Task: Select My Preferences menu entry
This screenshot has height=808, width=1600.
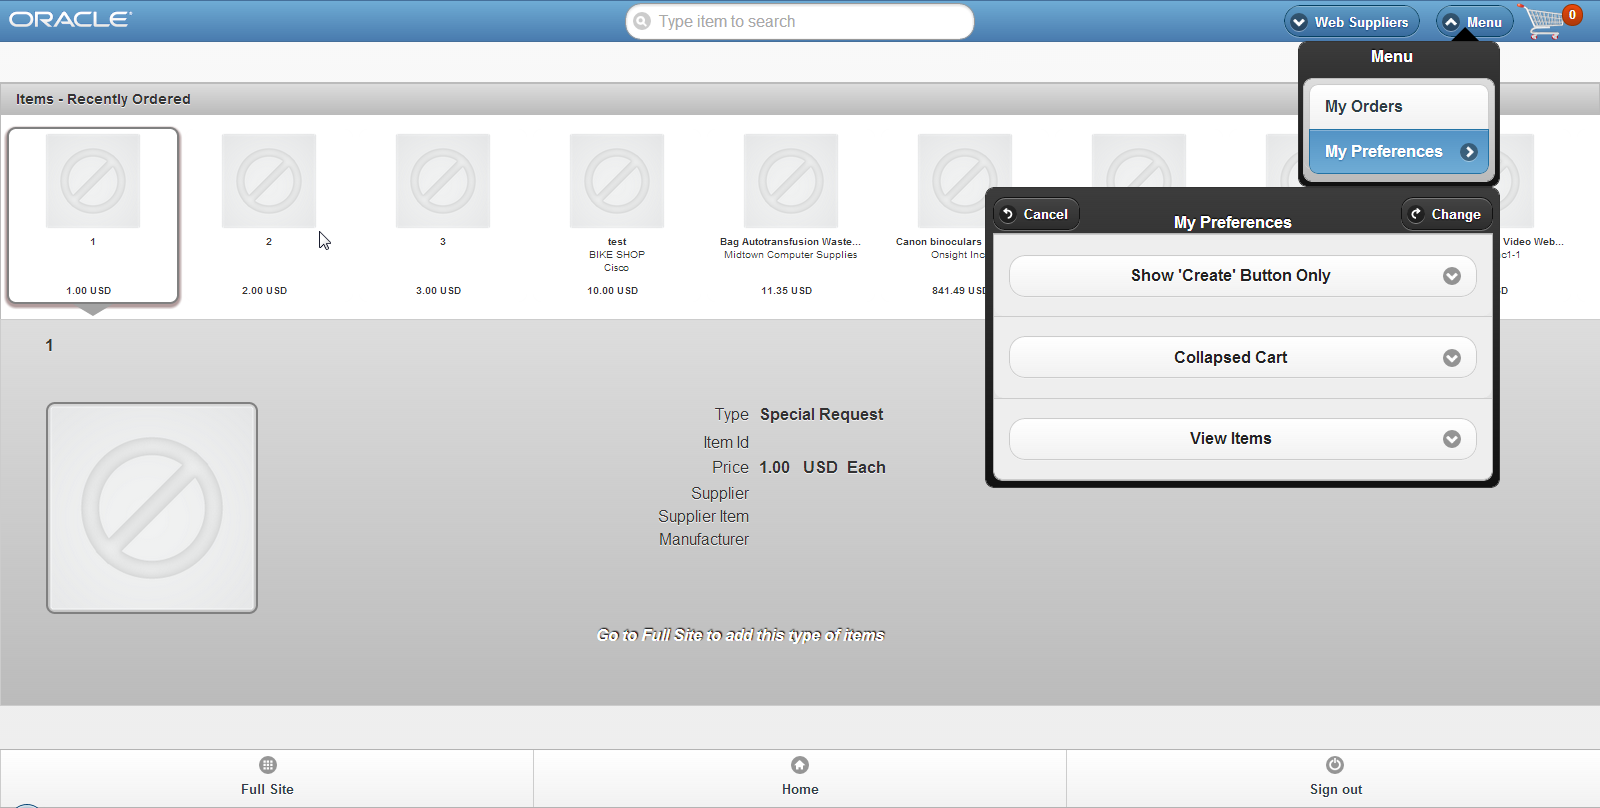Action: 1399,152
